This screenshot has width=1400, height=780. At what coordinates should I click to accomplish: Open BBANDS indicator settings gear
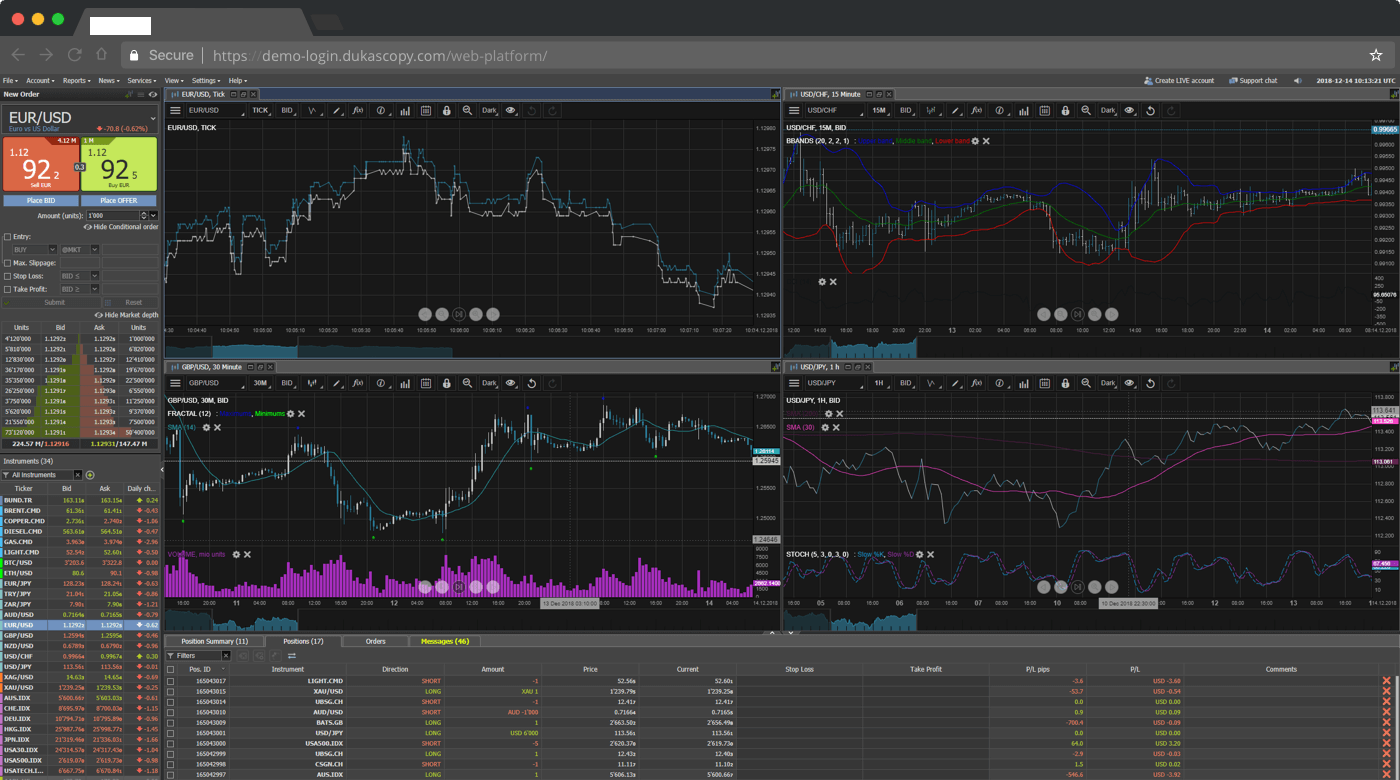pyautogui.click(x=975, y=141)
